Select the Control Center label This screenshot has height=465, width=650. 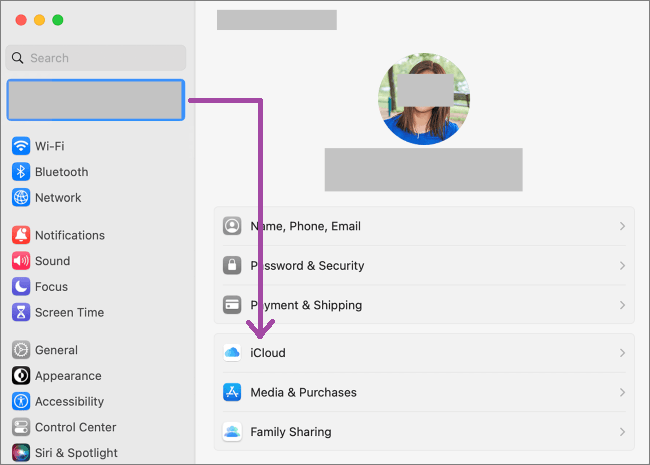coord(76,427)
